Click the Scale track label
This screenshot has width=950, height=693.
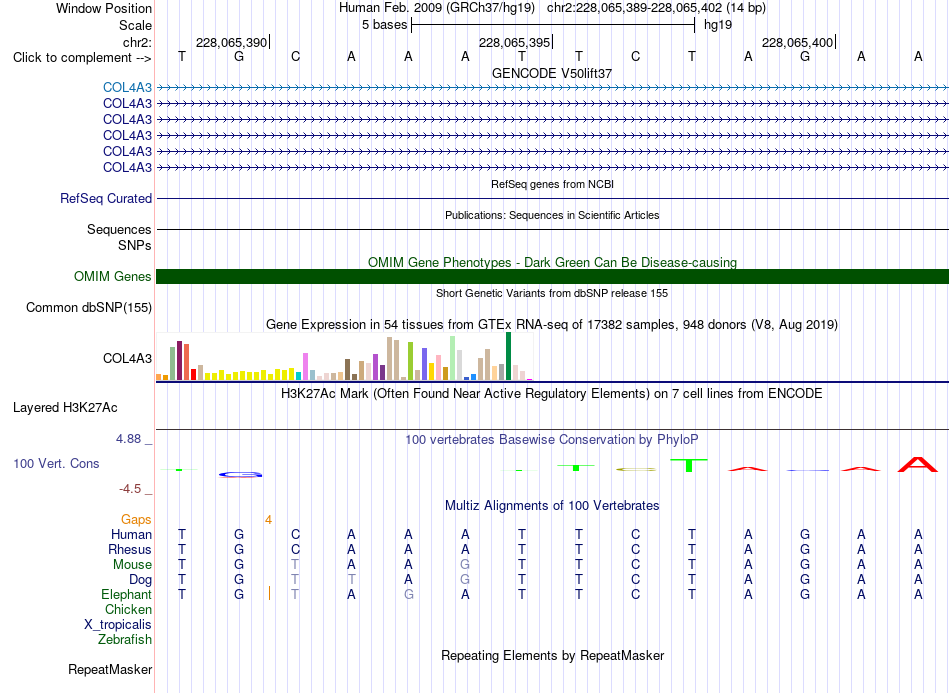135,25
